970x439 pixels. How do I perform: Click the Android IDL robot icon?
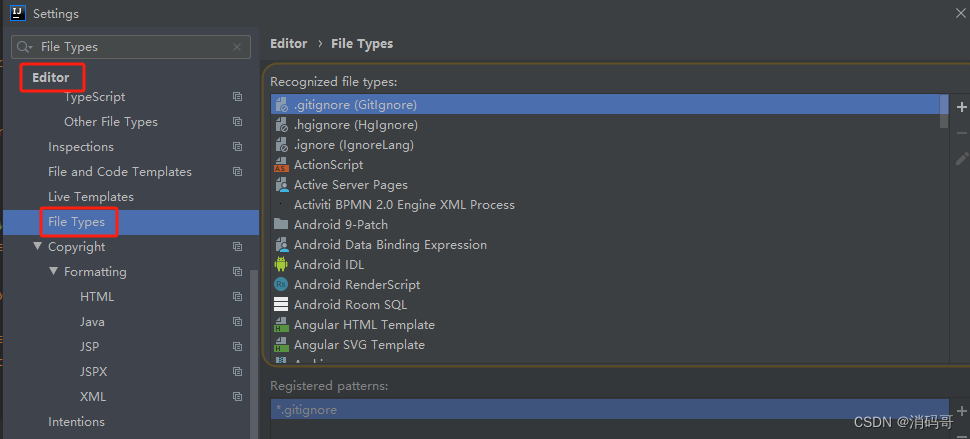click(x=281, y=265)
